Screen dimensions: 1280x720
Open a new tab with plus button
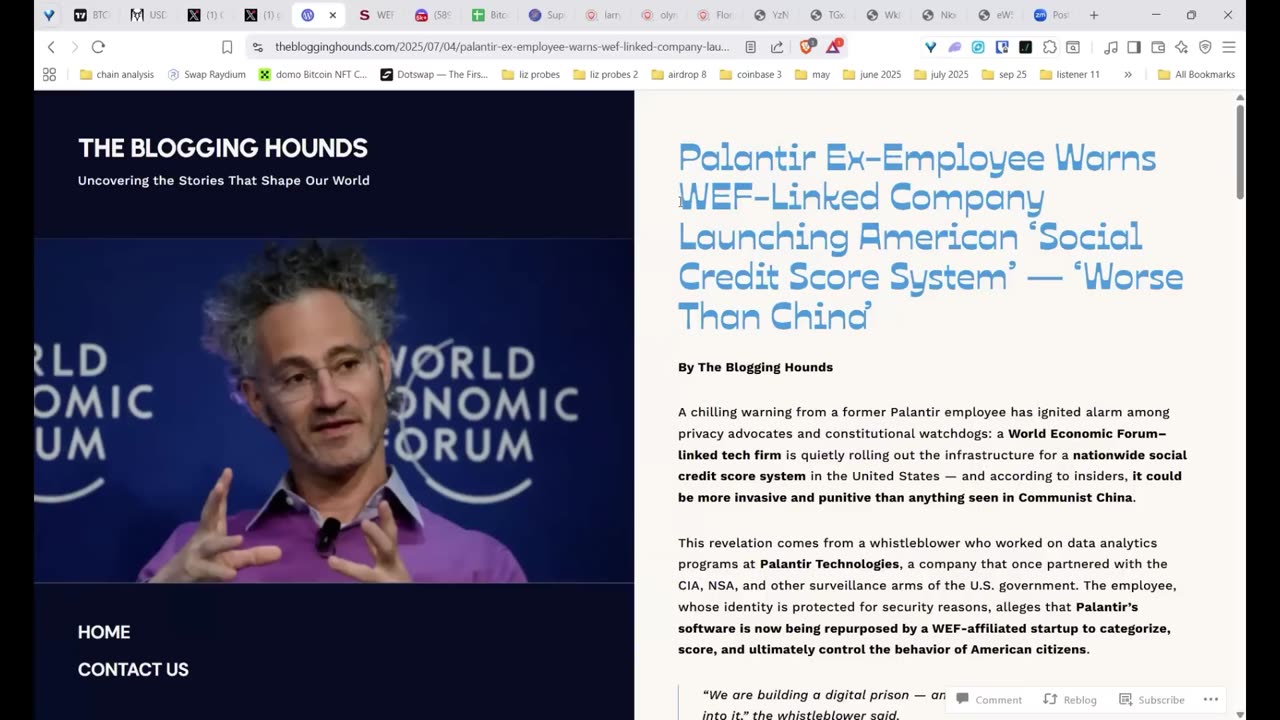pos(1094,15)
